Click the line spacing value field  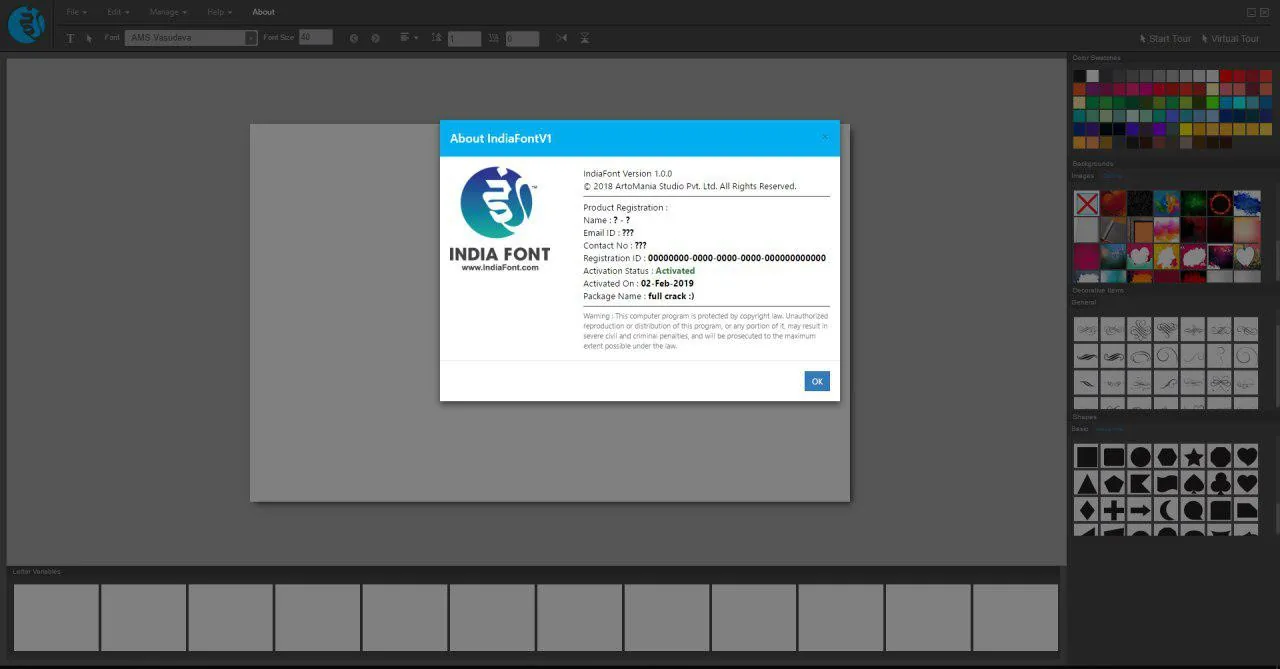point(464,39)
